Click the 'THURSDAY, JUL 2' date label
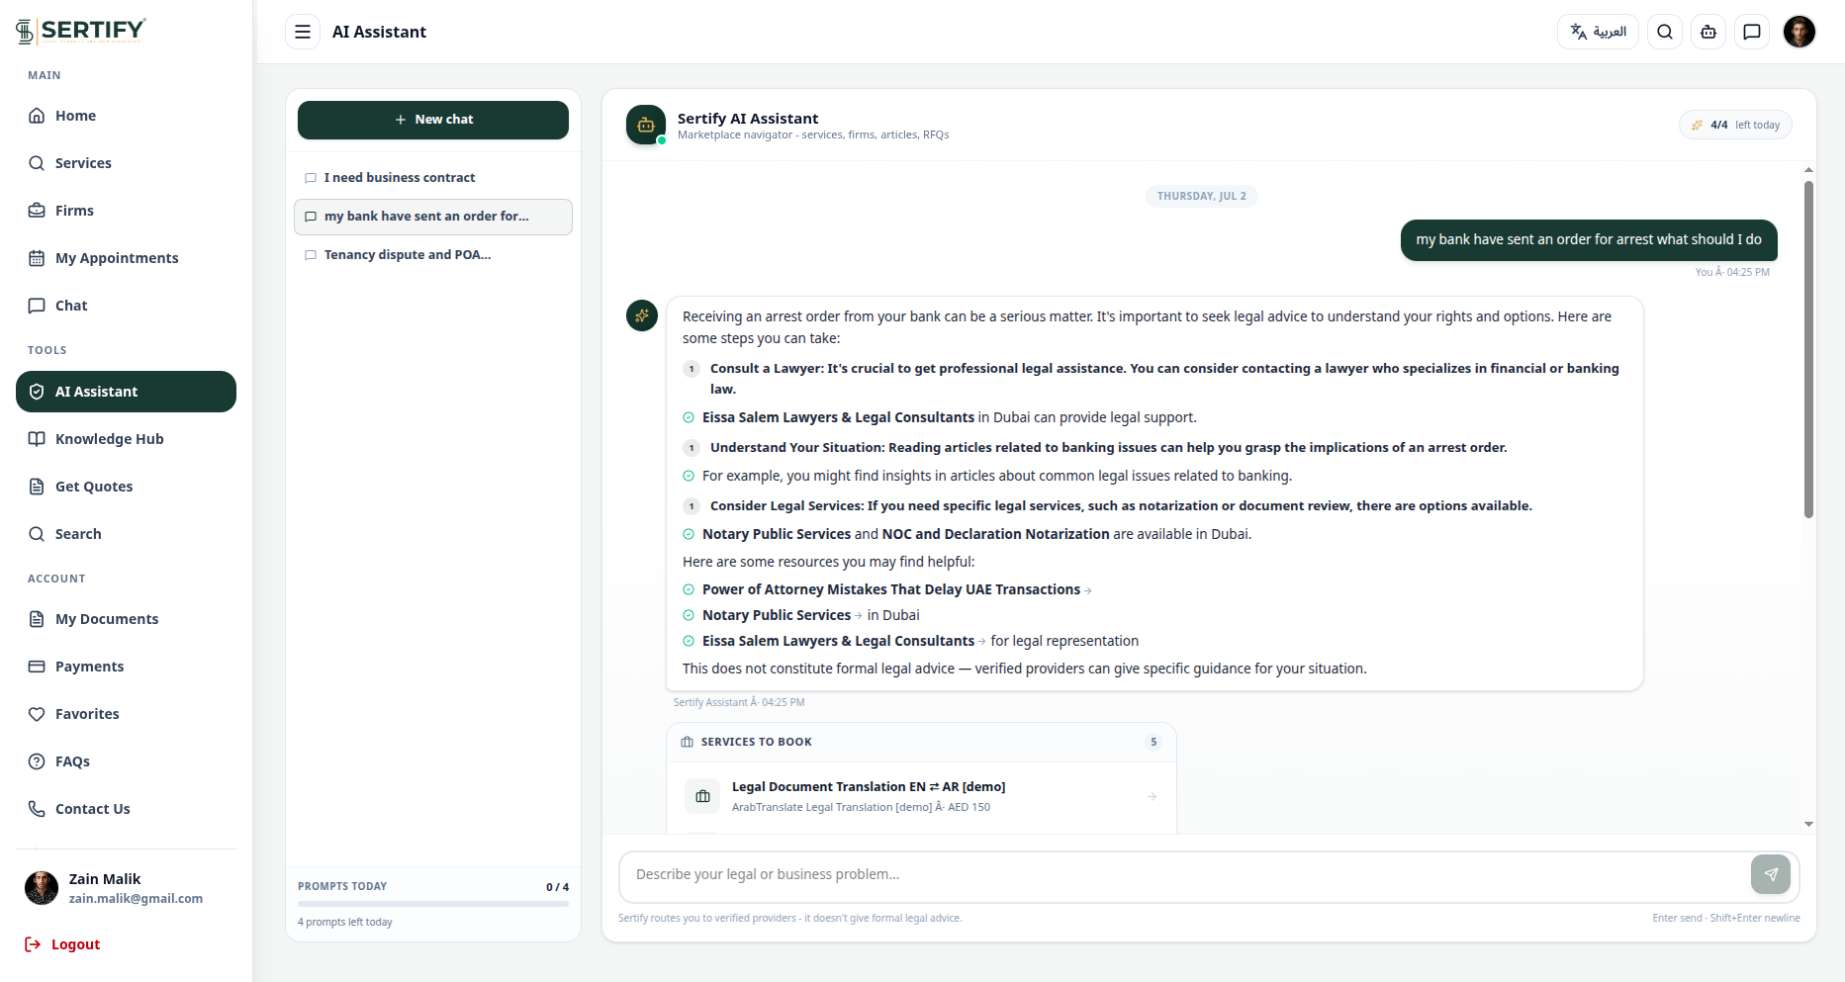This screenshot has height=982, width=1845. (x=1202, y=196)
